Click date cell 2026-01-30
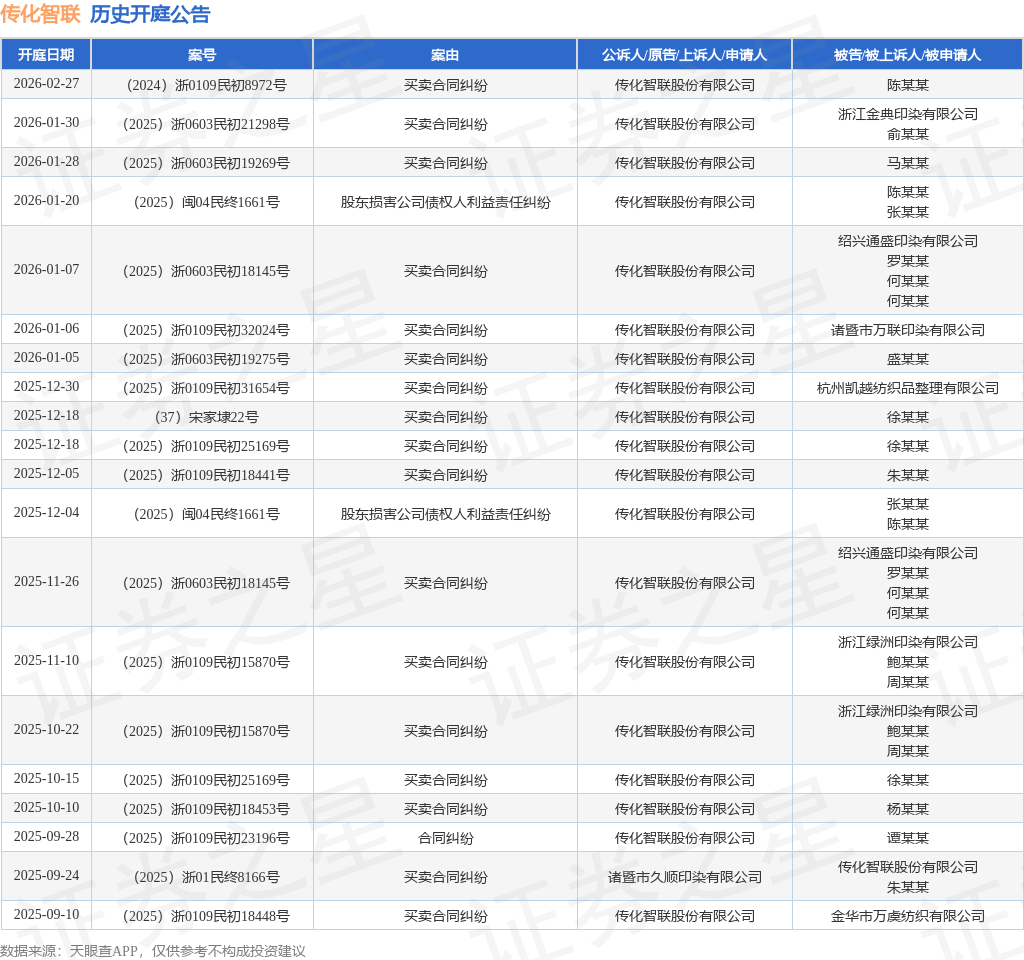Screen dimensions: 1024x960 46,123
